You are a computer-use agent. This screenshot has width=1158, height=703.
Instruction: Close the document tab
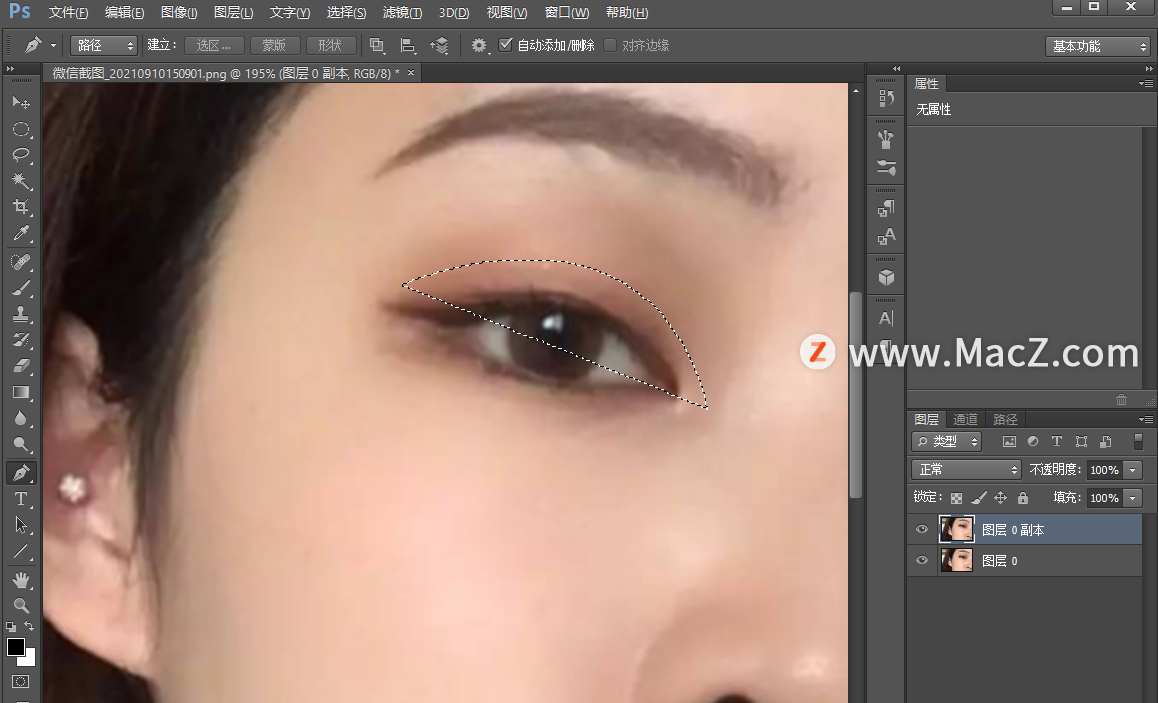pyautogui.click(x=411, y=72)
